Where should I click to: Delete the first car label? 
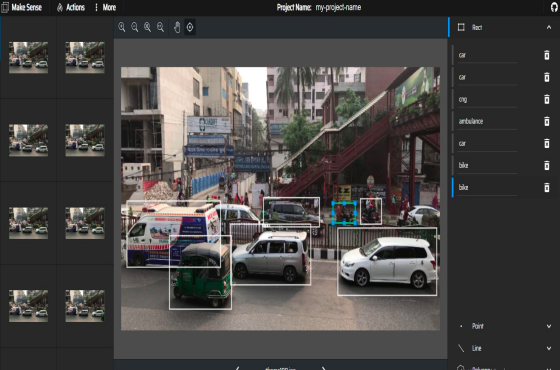pos(546,55)
